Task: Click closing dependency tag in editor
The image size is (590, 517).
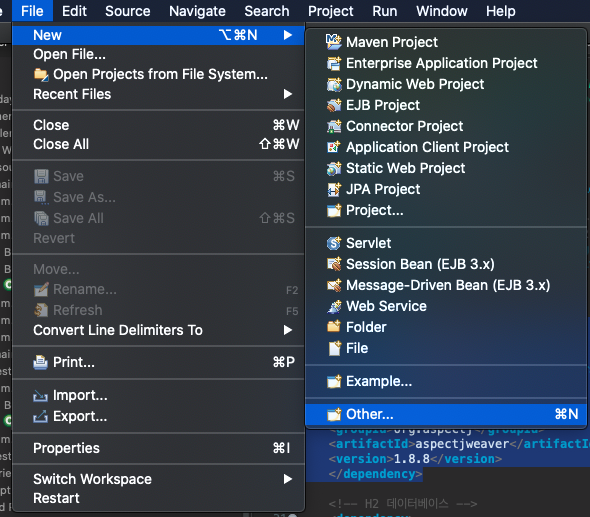Action: (376, 474)
